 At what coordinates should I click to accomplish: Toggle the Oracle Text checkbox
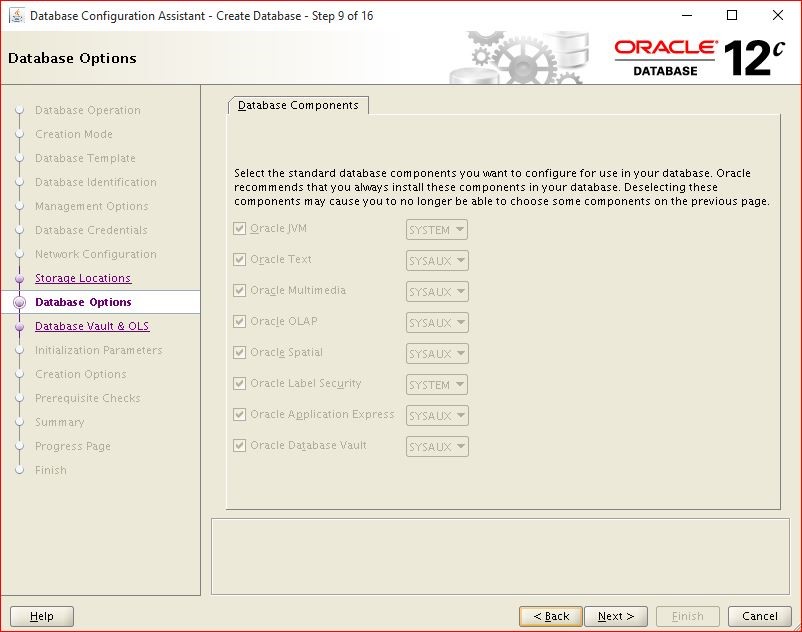coord(239,260)
